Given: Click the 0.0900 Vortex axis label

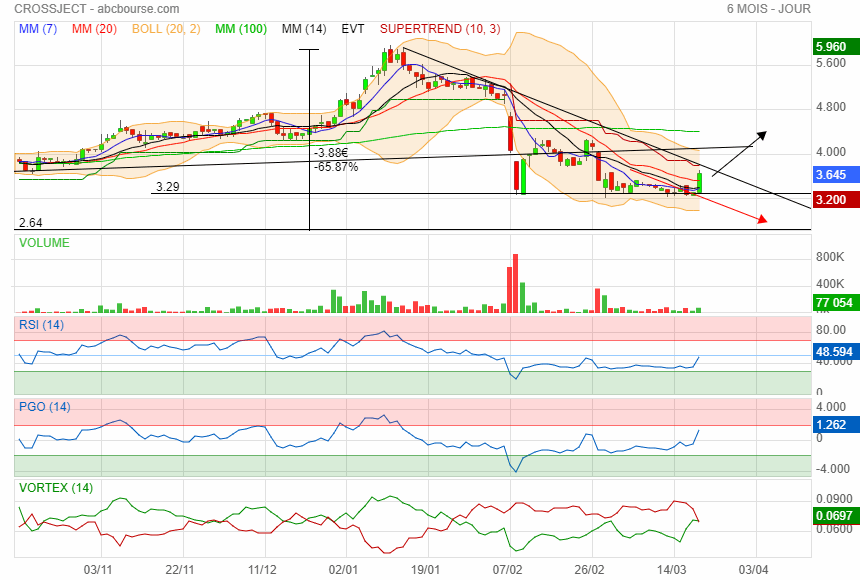Looking at the screenshot, I should (834, 499).
